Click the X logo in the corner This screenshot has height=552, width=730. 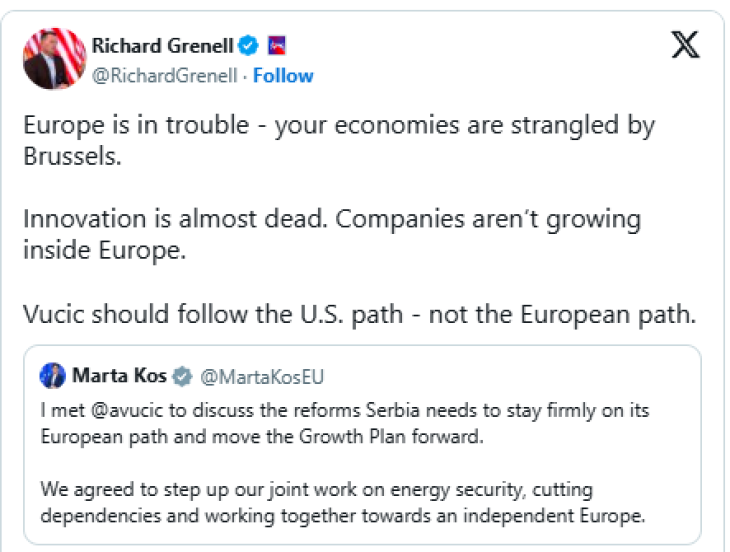685,46
